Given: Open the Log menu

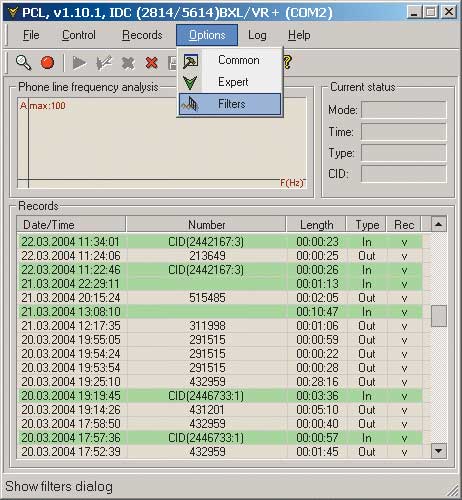Looking at the screenshot, I should pyautogui.click(x=257, y=35).
